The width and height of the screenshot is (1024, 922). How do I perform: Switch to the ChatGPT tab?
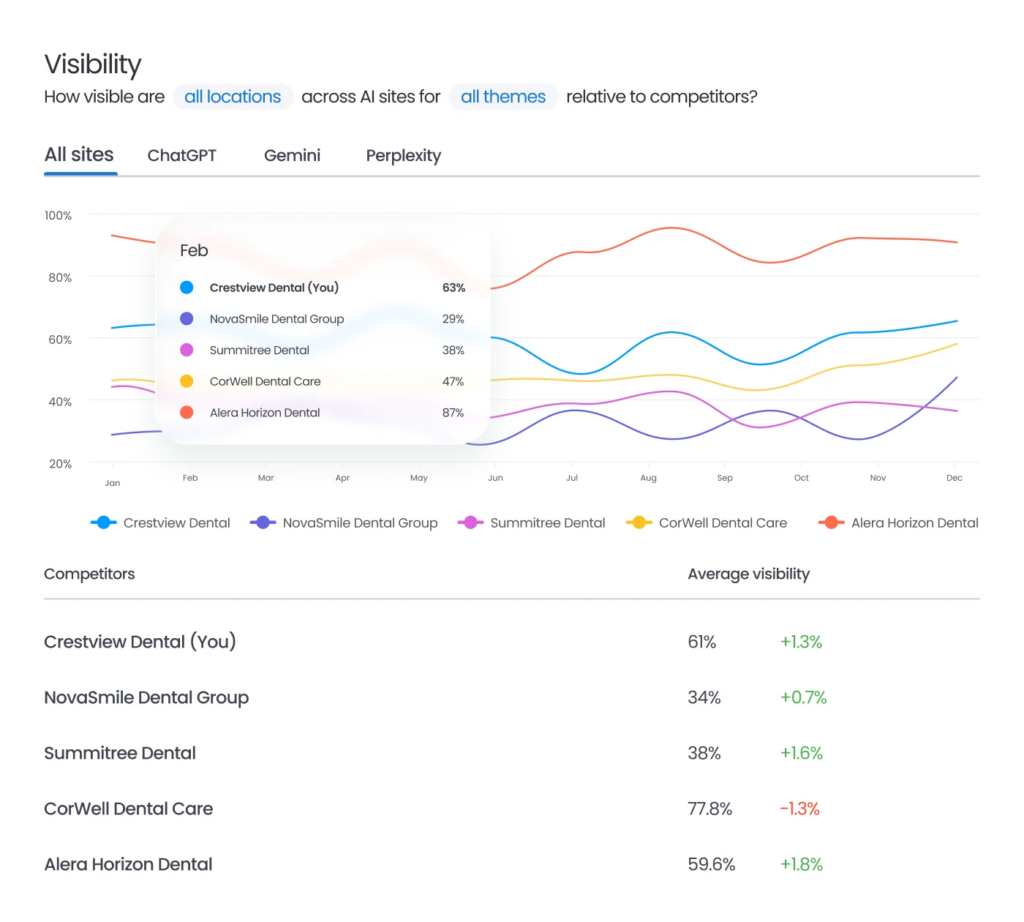[x=181, y=156]
